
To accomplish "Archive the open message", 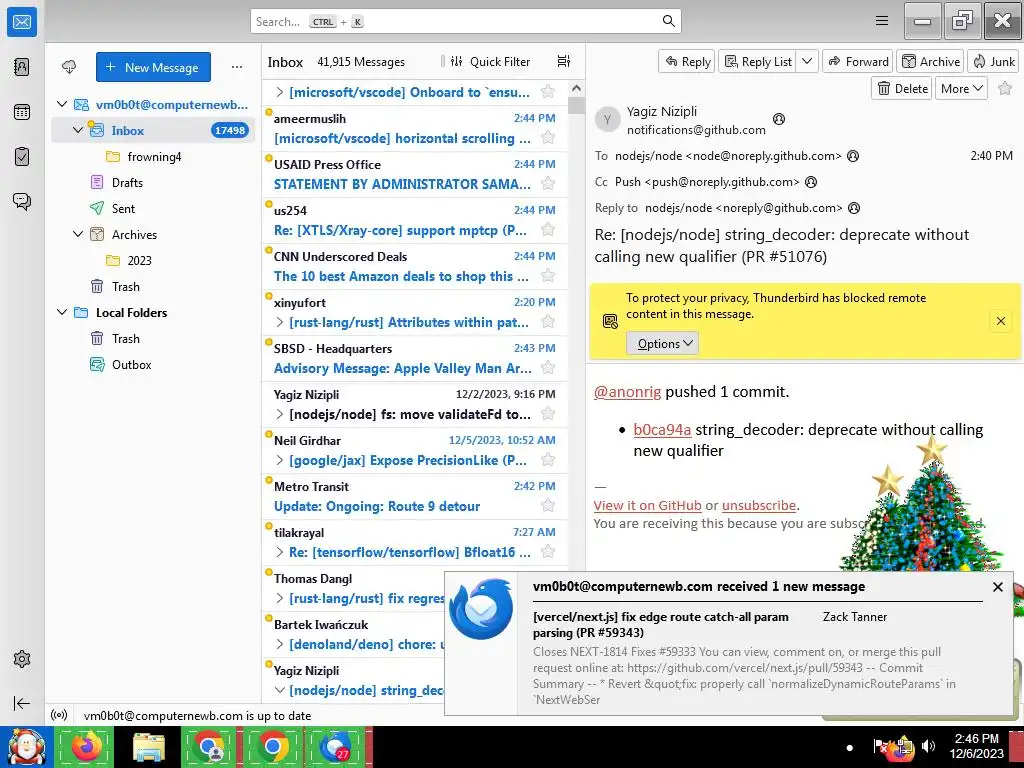I will [x=931, y=61].
